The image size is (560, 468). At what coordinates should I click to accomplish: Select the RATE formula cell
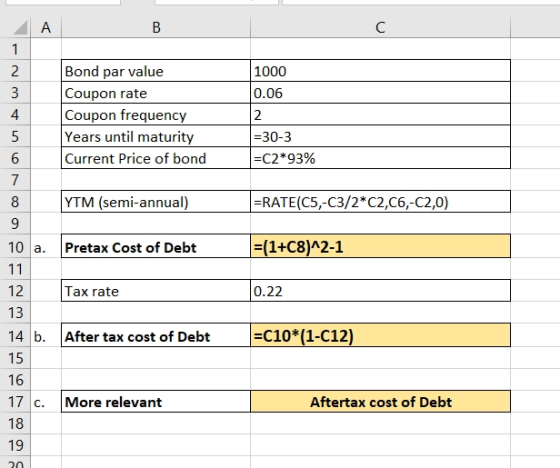pyautogui.click(x=380, y=201)
